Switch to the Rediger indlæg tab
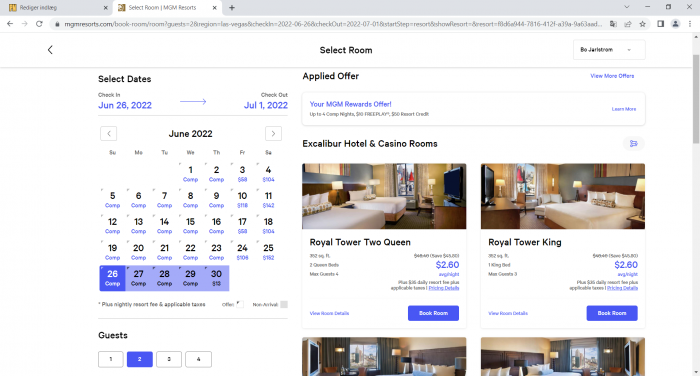 (x=58, y=8)
